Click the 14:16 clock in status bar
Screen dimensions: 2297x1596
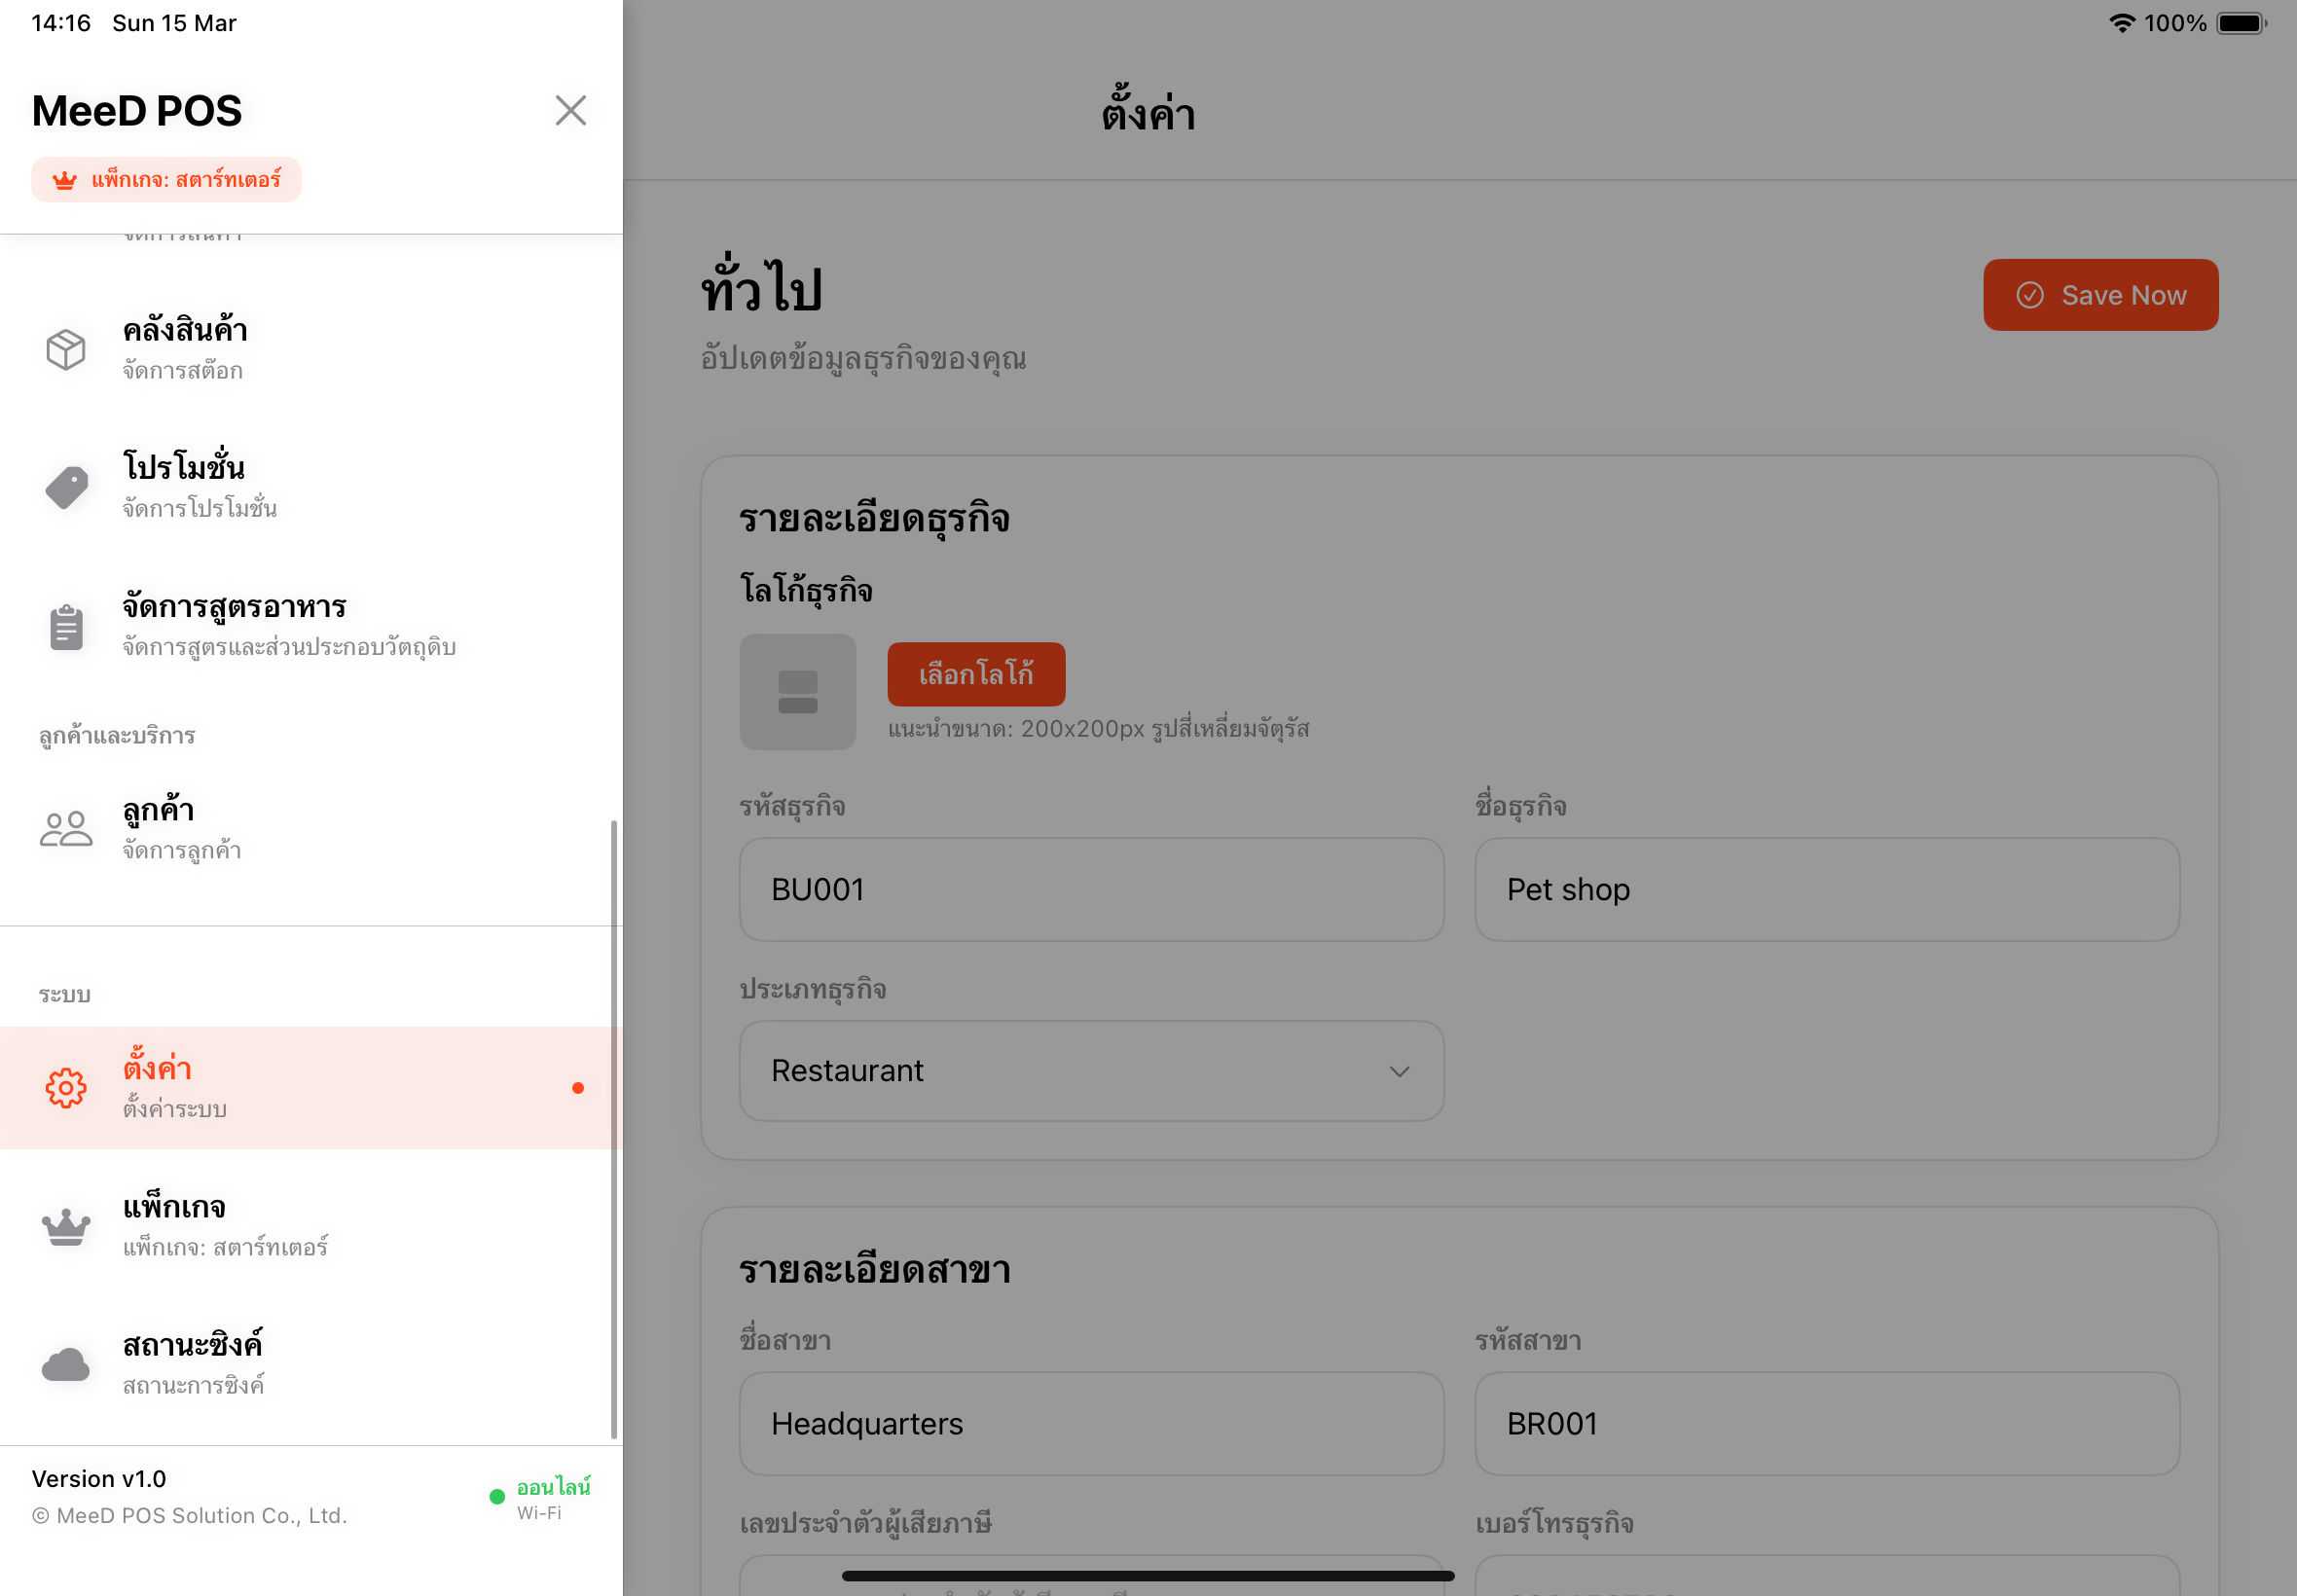point(61,23)
